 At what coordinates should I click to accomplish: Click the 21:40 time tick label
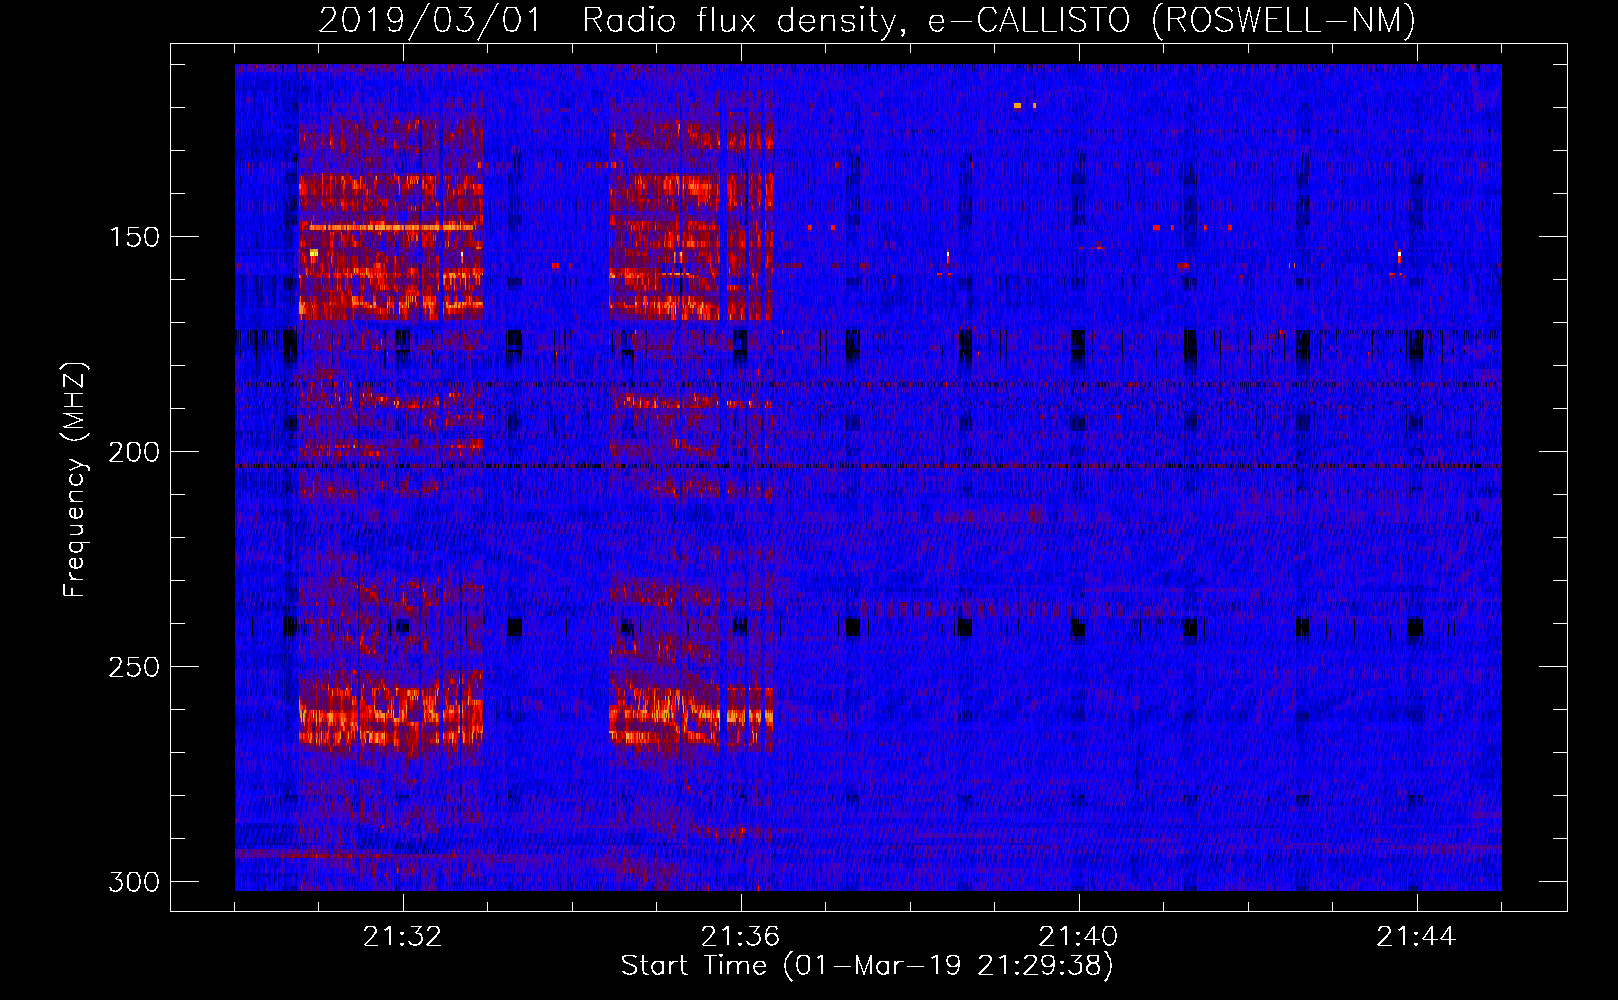1079,937
